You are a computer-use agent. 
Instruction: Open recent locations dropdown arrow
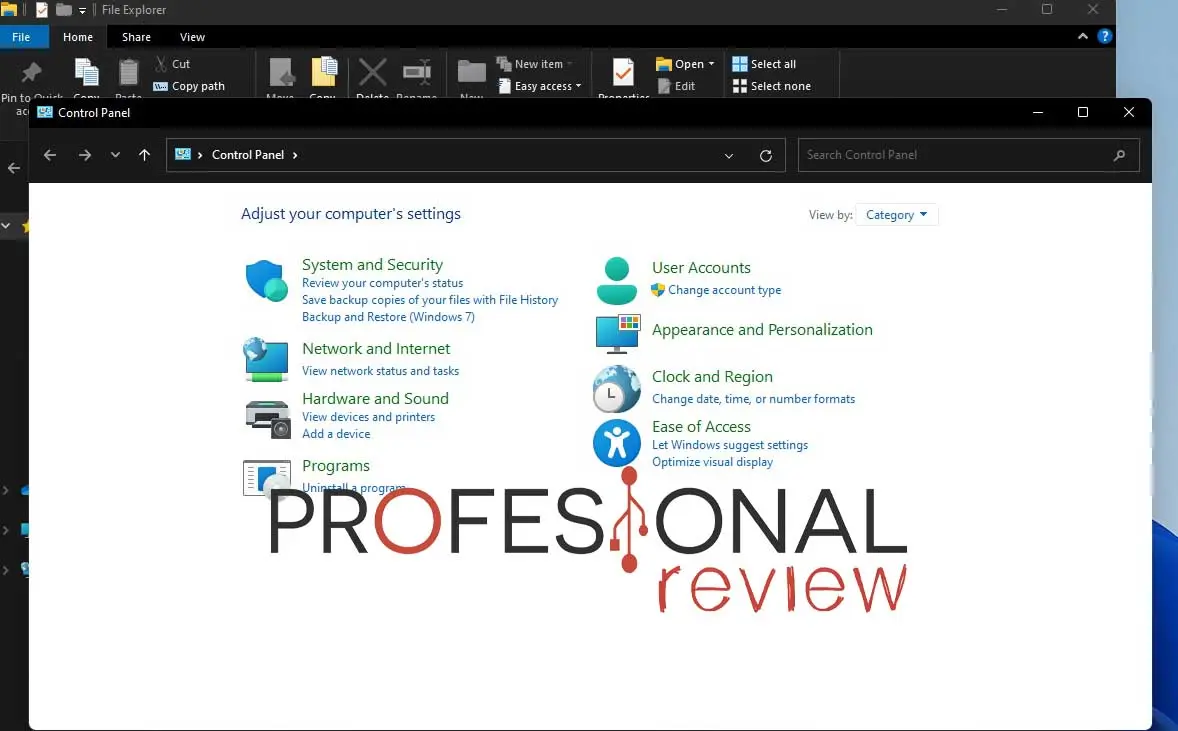[115, 155]
